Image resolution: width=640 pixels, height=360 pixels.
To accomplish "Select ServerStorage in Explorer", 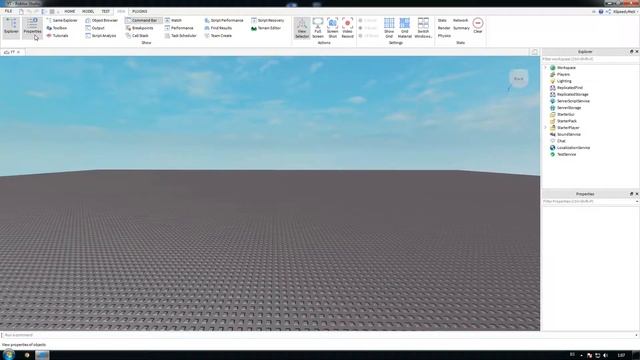I will 569,108.
